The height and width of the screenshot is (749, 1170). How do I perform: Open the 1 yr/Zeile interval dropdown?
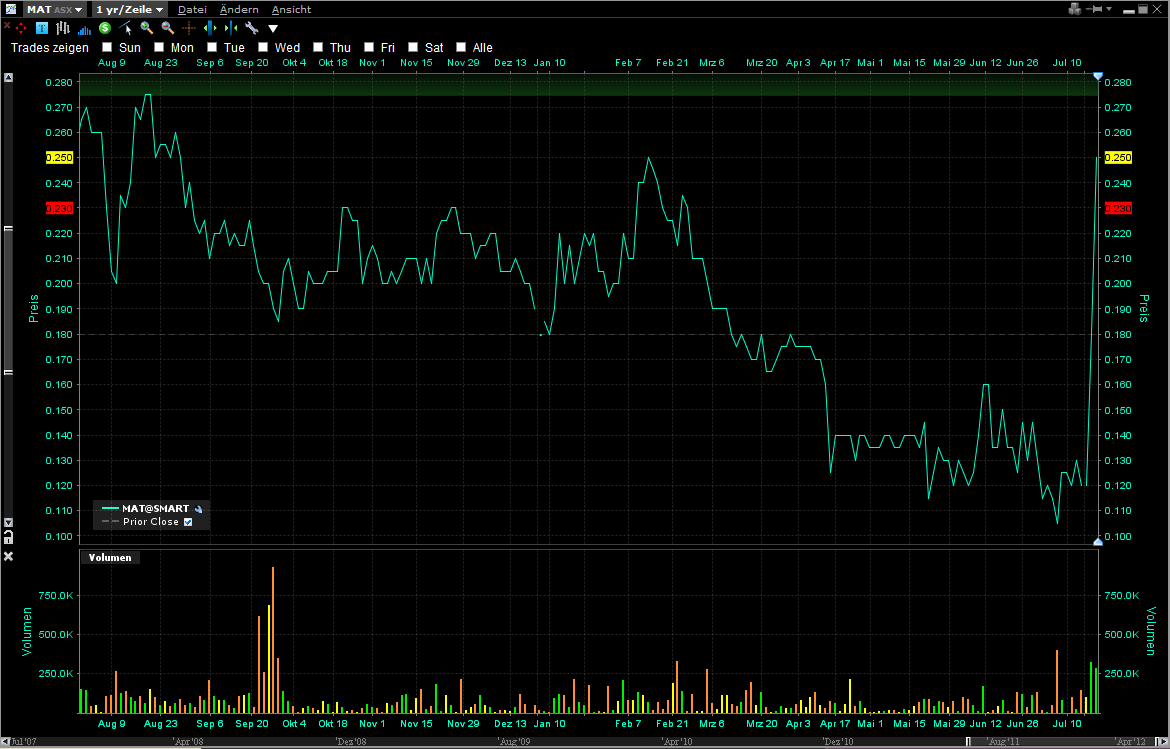[x=128, y=9]
